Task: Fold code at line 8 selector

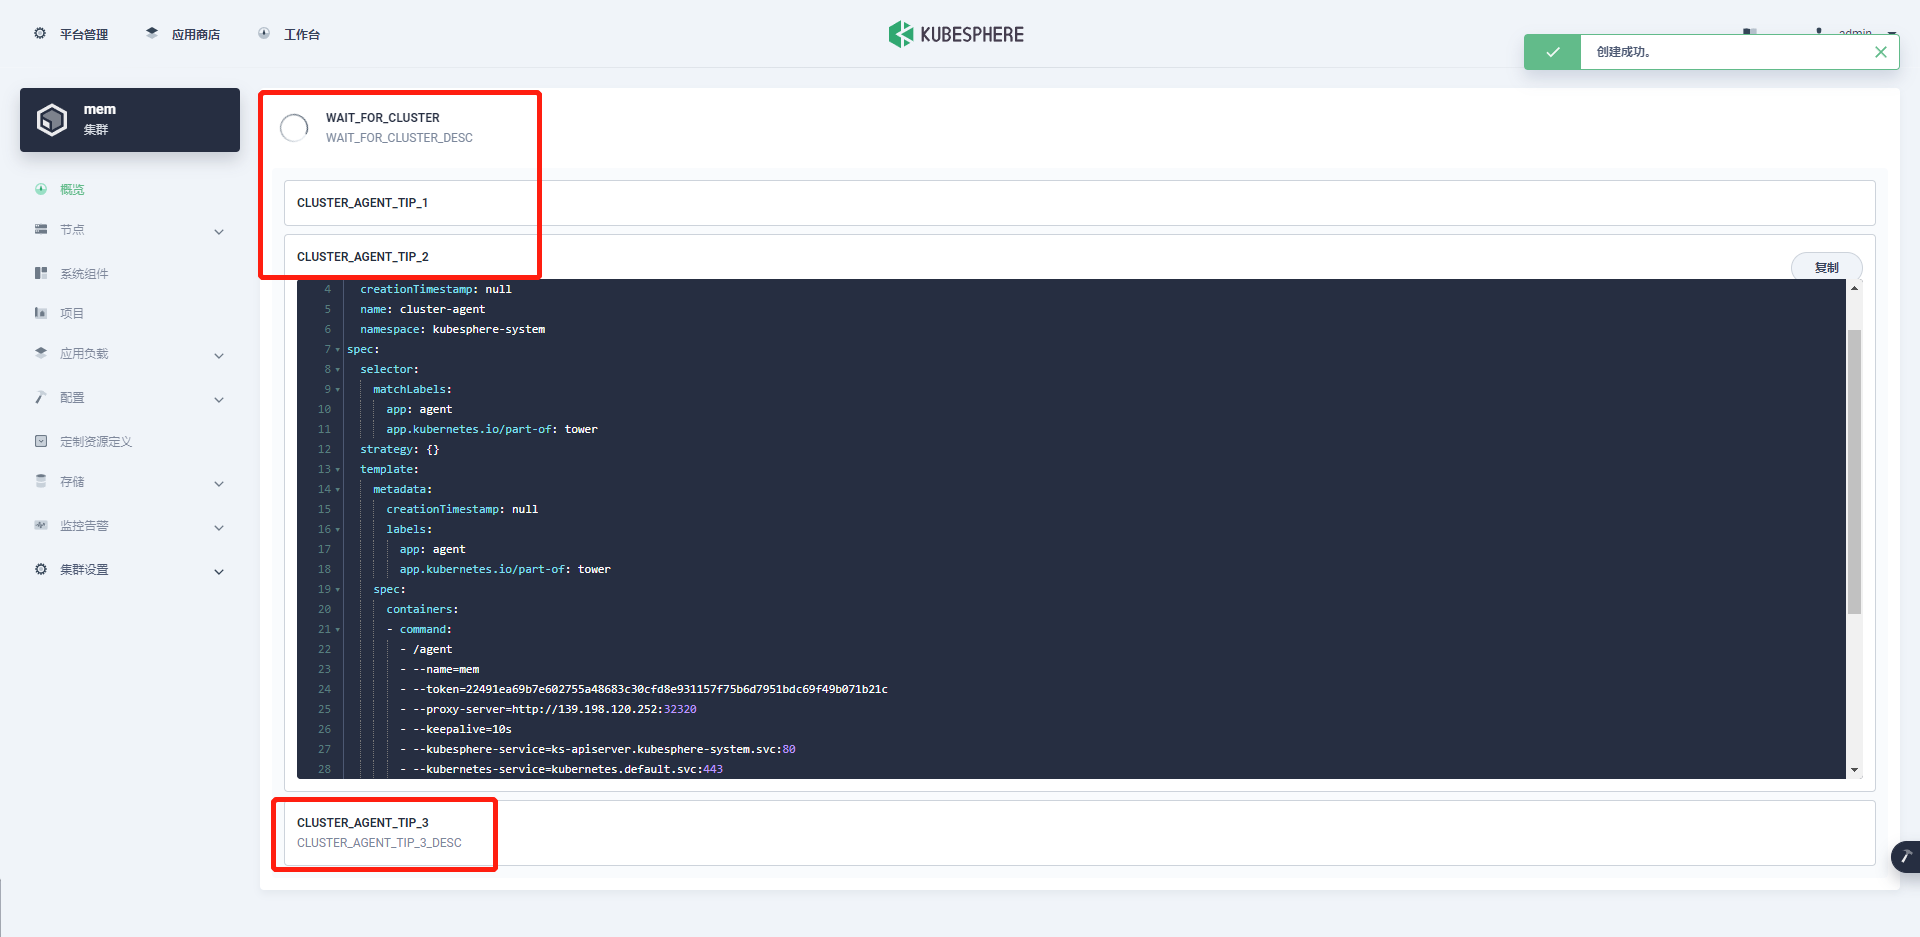Action: coord(338,370)
